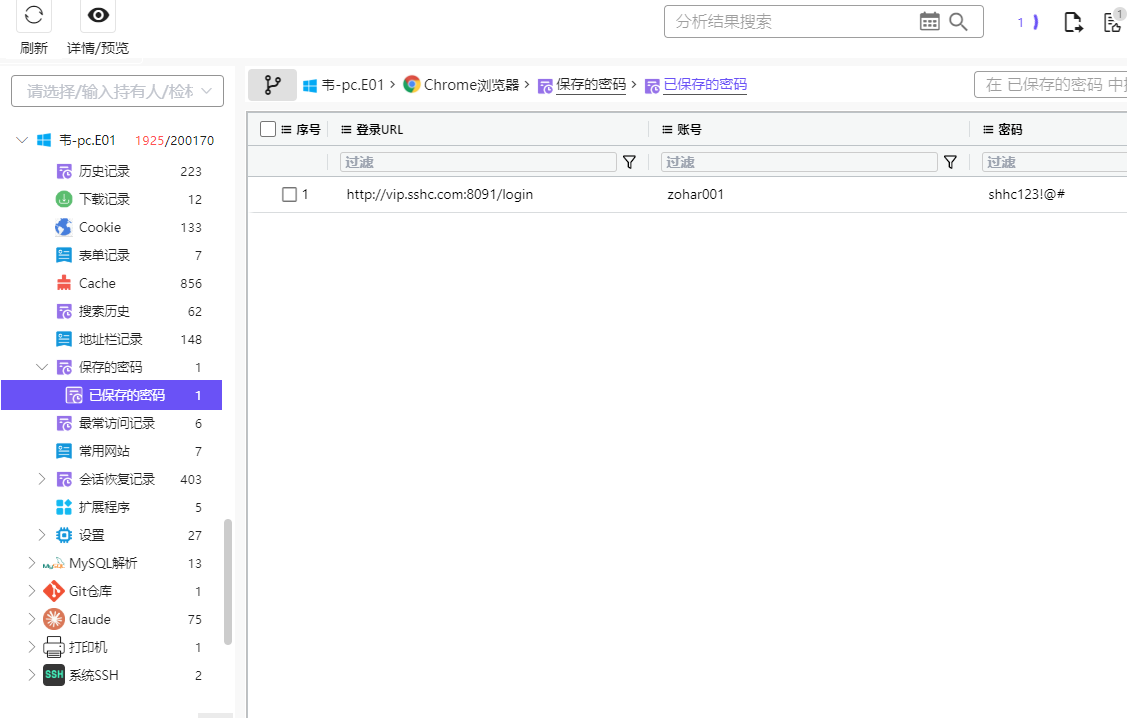Expand the MySQL解析 node

click(32, 563)
